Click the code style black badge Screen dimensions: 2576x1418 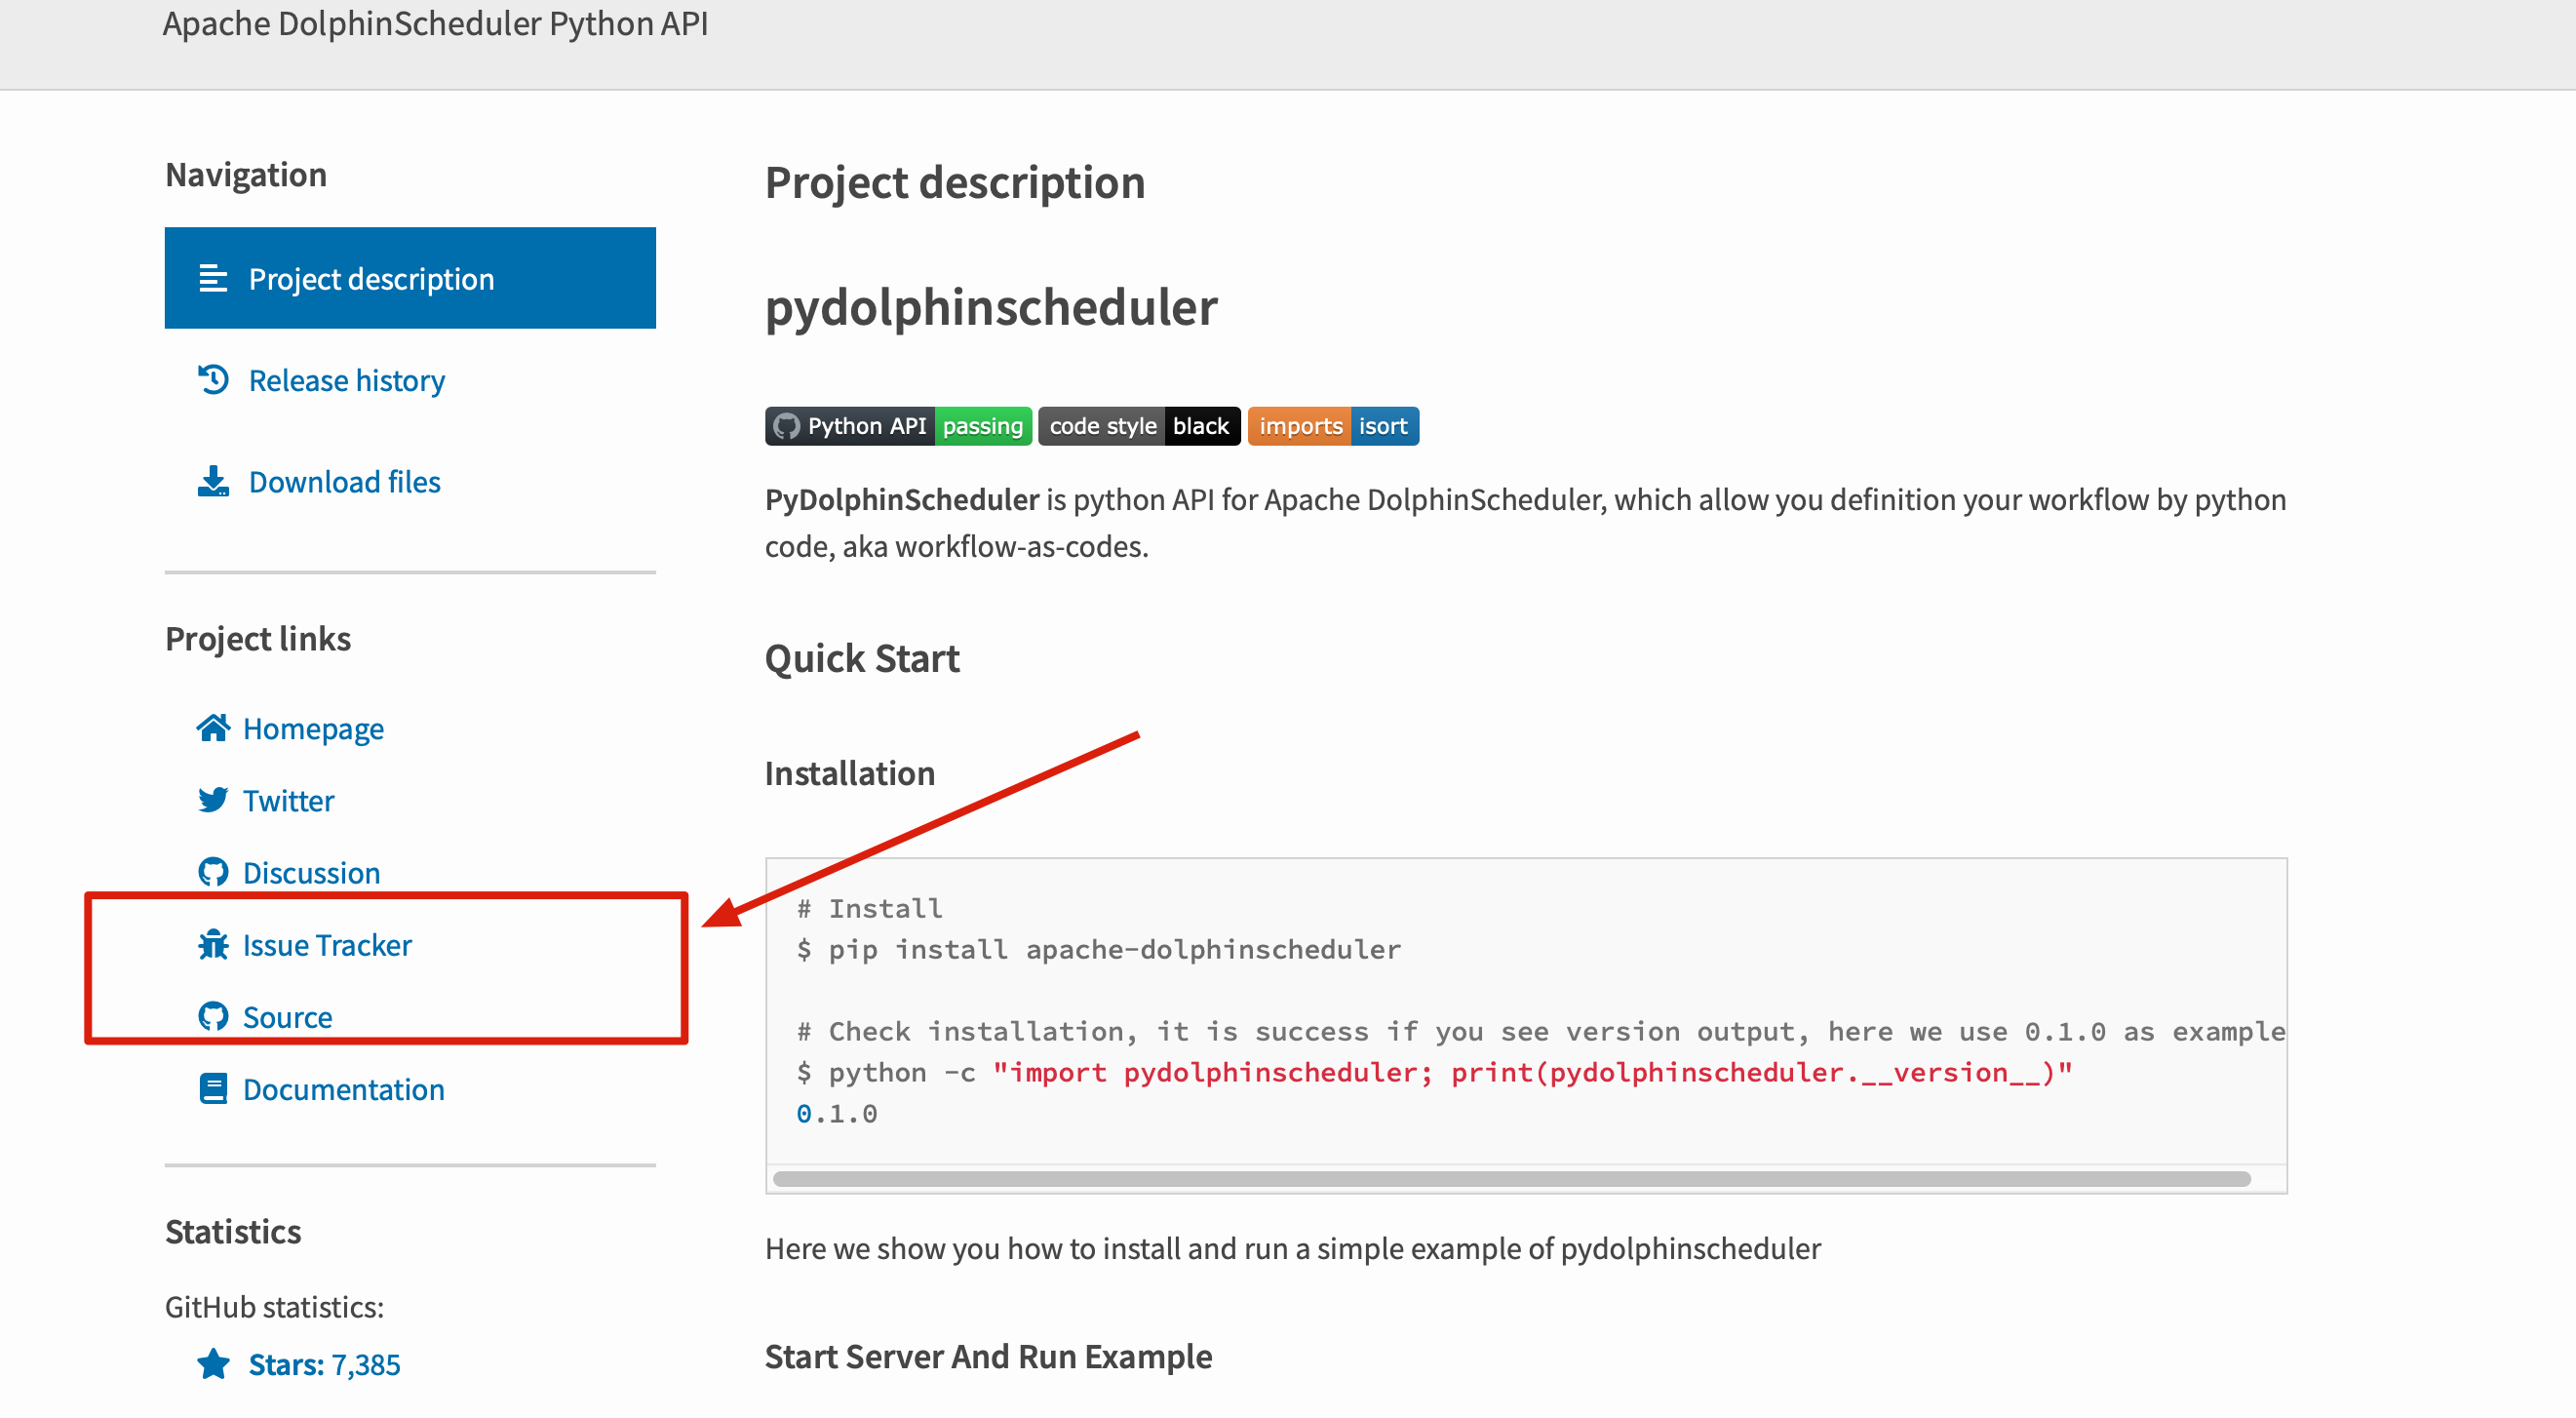pos(1139,426)
